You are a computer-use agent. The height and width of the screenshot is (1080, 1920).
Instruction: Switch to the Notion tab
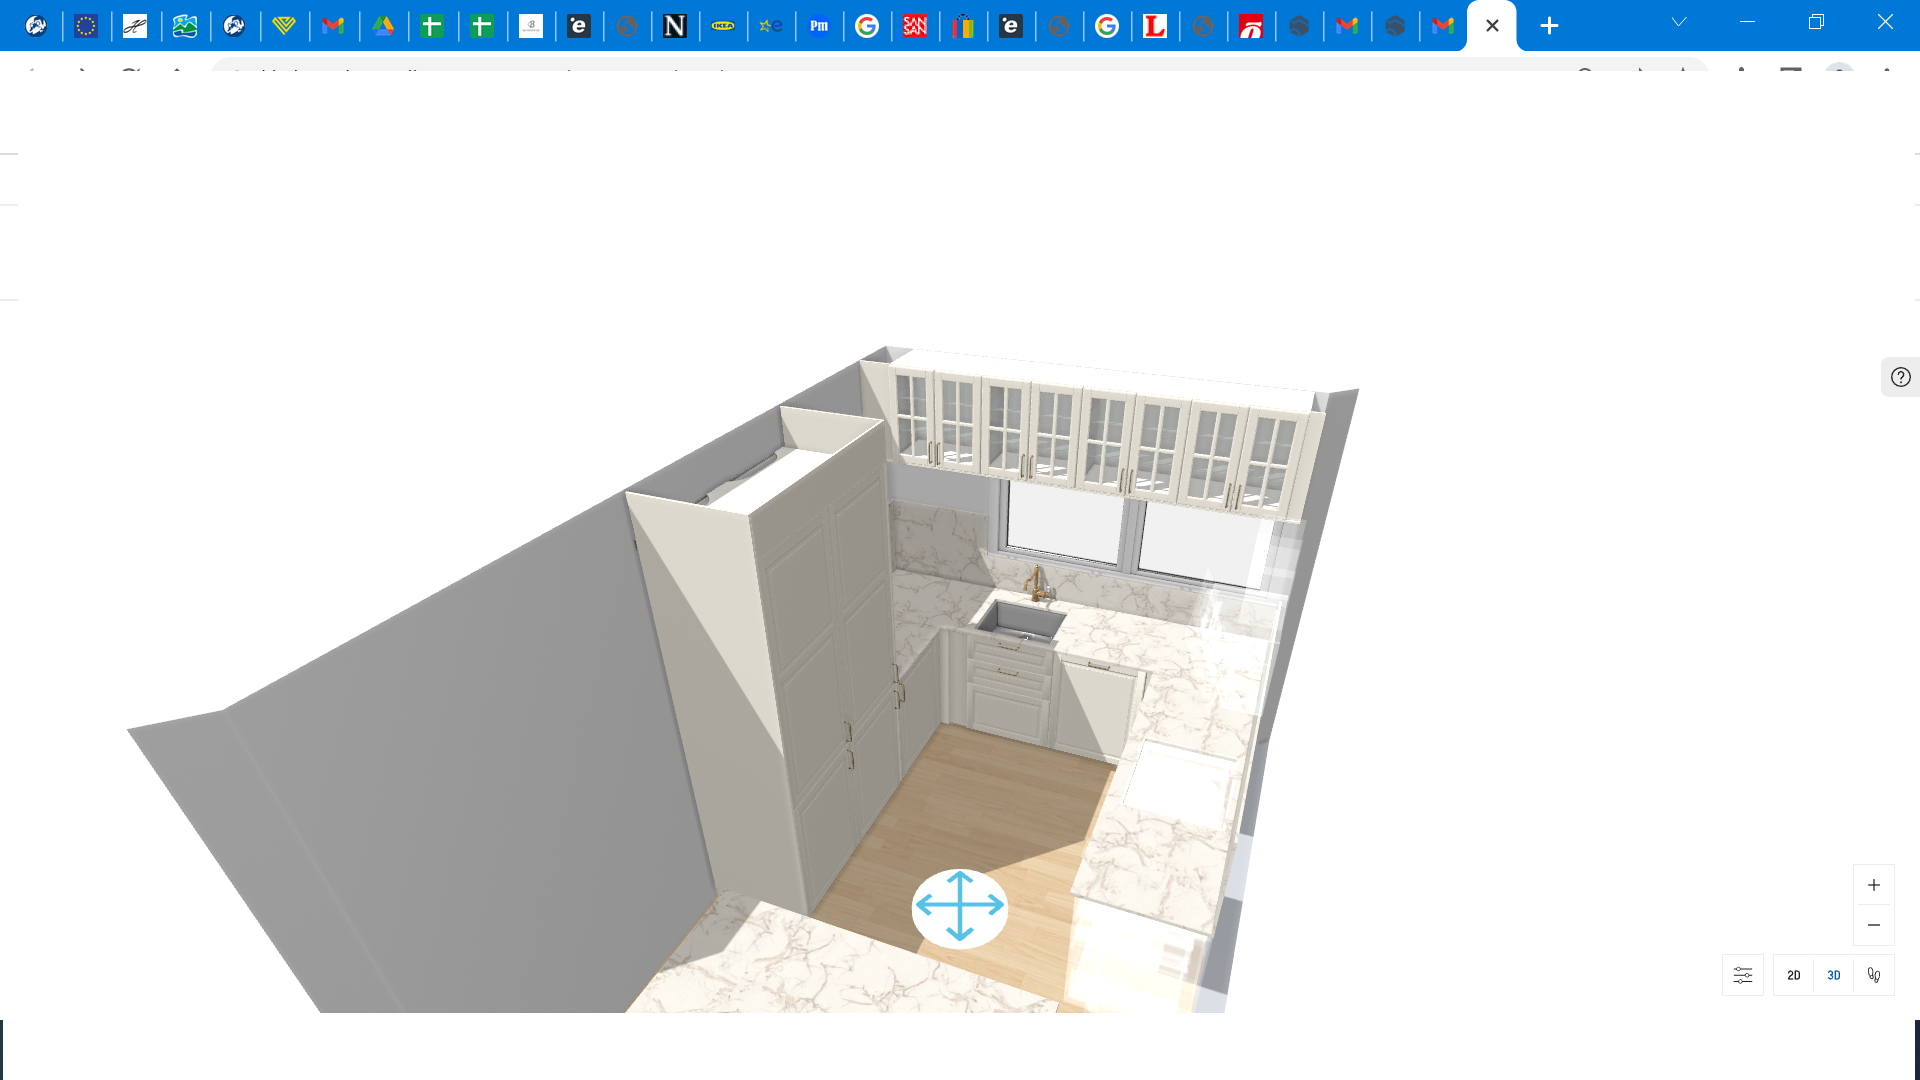pyautogui.click(x=675, y=26)
